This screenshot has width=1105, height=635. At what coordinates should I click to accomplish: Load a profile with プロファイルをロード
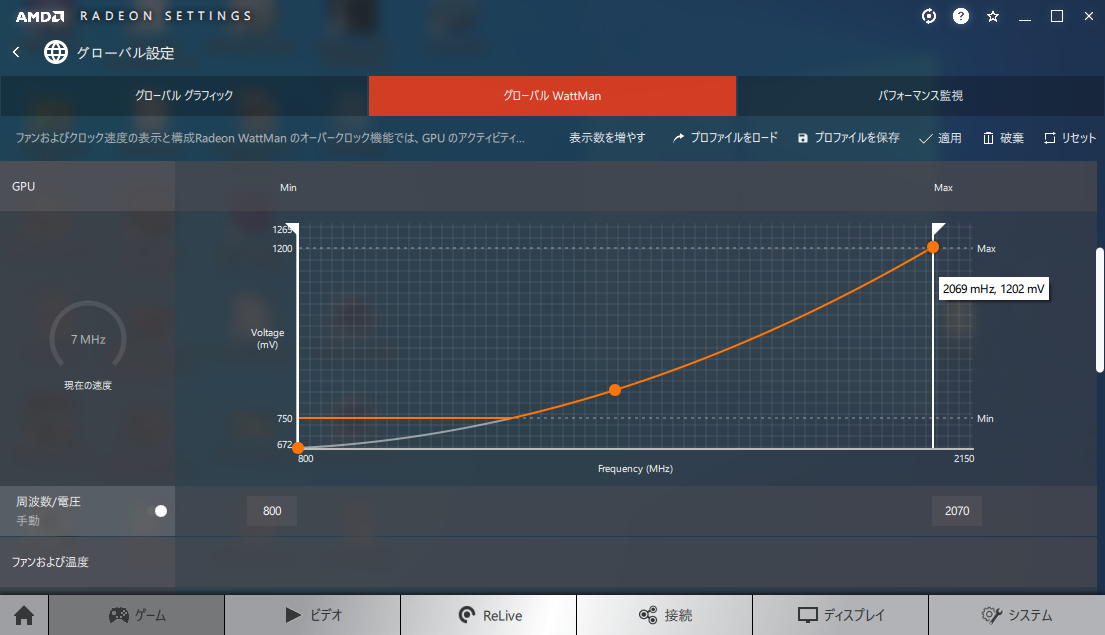[725, 138]
